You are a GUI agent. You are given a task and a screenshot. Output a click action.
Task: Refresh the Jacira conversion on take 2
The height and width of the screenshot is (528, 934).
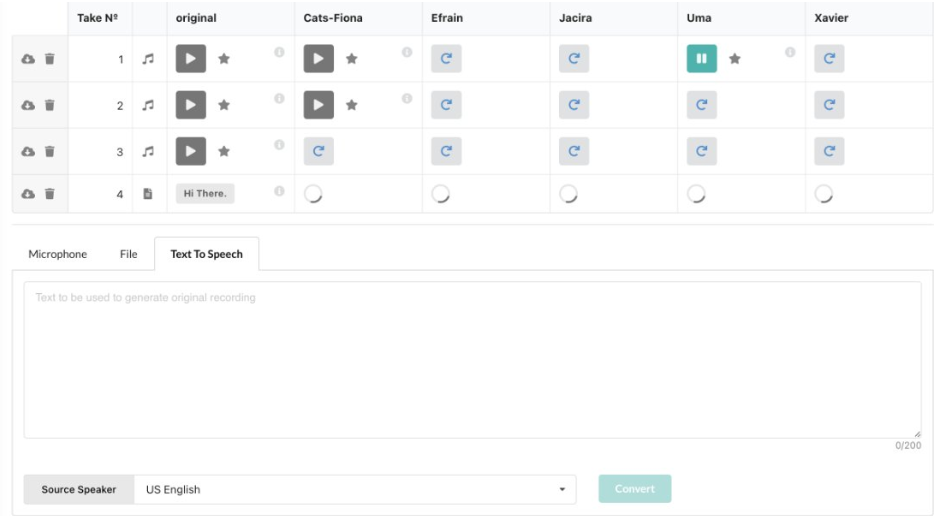574,105
